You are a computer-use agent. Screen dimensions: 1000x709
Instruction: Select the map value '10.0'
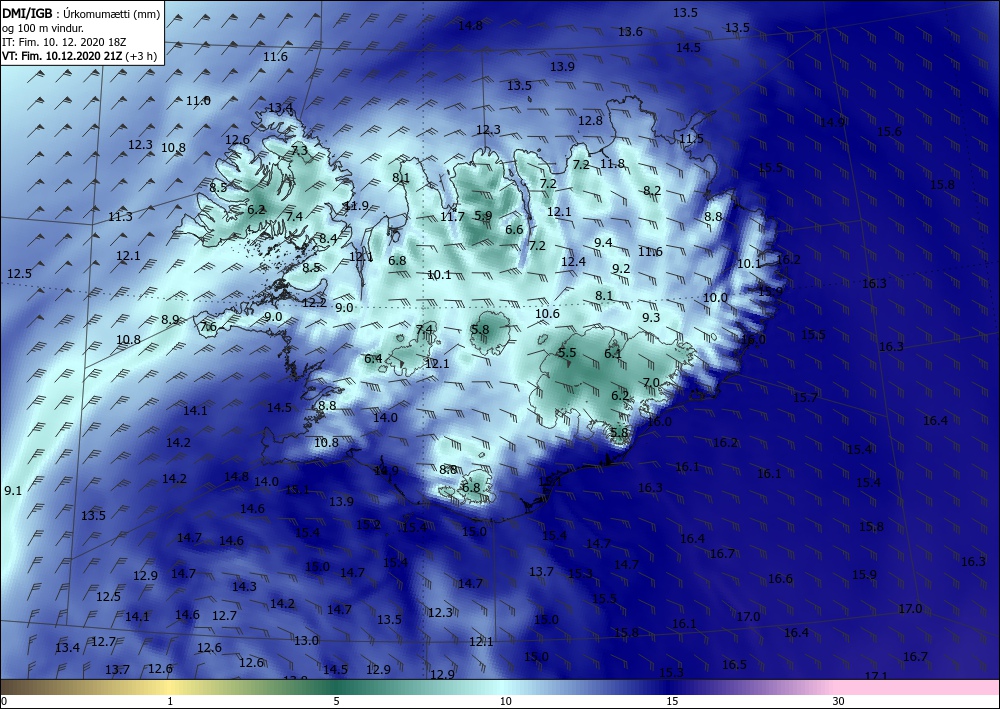click(x=715, y=298)
